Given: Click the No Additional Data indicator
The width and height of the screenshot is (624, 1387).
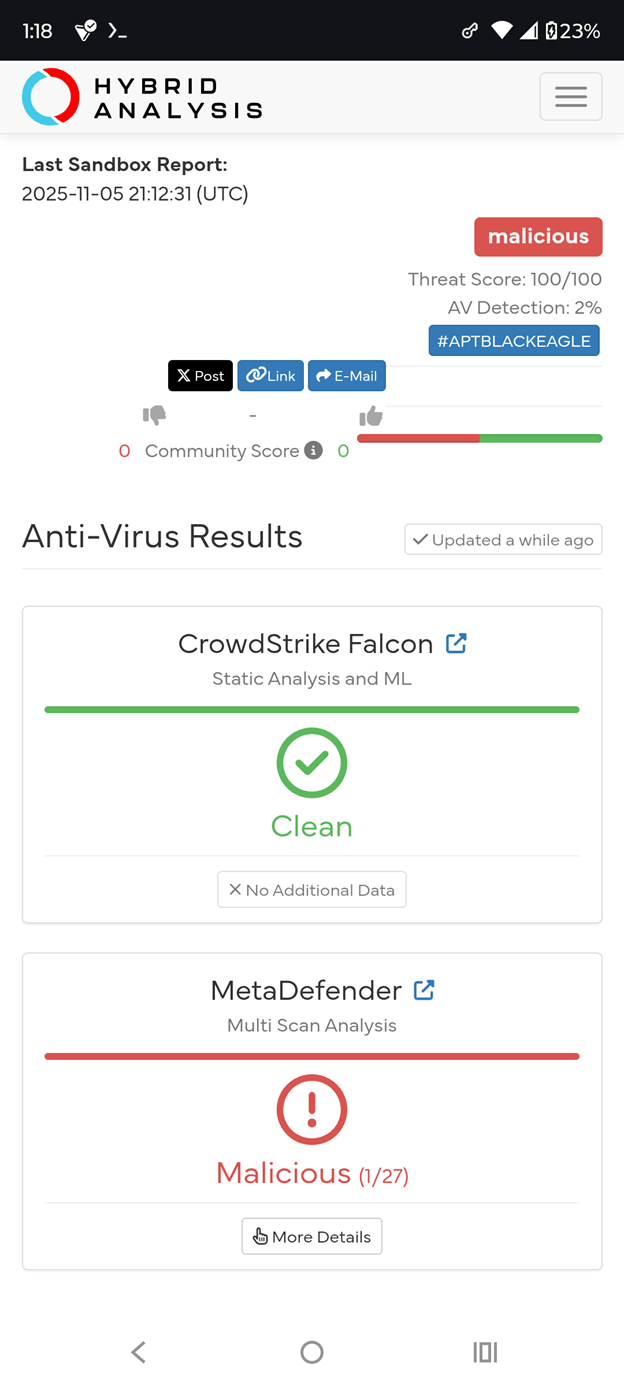Looking at the screenshot, I should tap(311, 889).
